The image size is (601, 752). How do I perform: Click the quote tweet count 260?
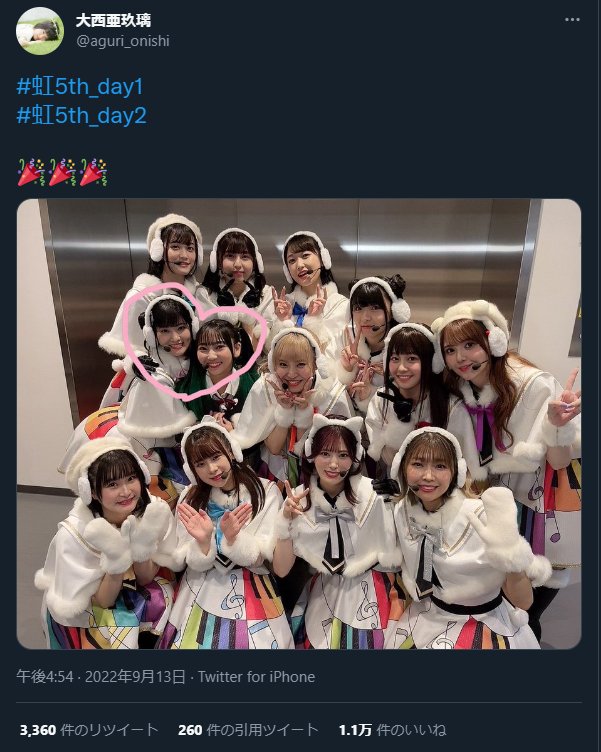point(190,730)
